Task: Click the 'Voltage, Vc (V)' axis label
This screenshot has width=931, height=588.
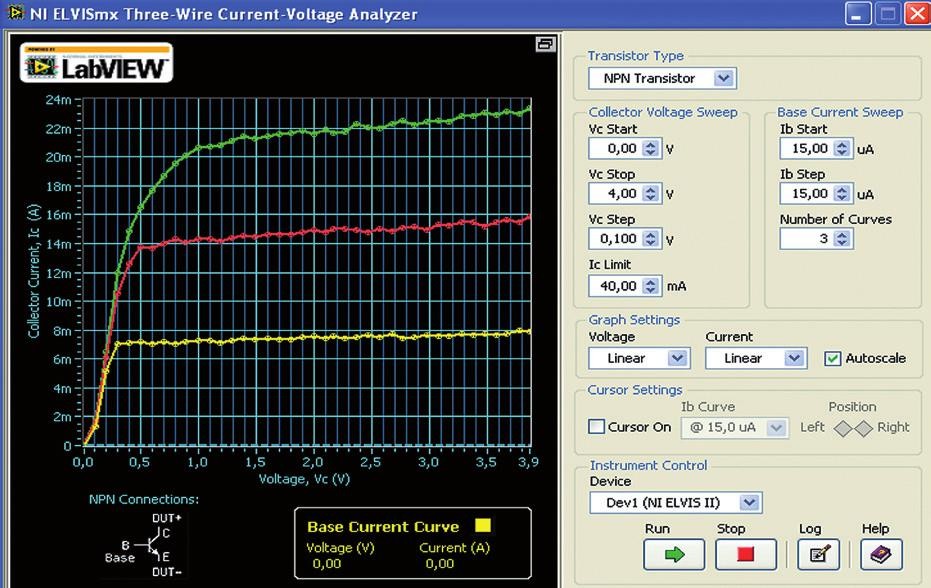Action: coord(304,479)
